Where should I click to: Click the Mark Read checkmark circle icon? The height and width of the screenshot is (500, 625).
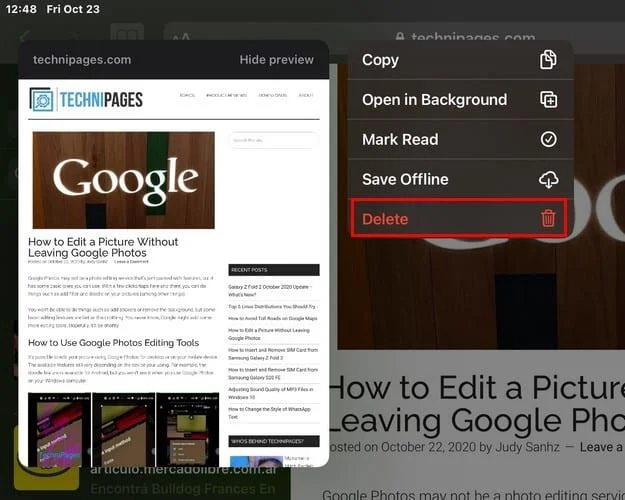pyautogui.click(x=548, y=139)
